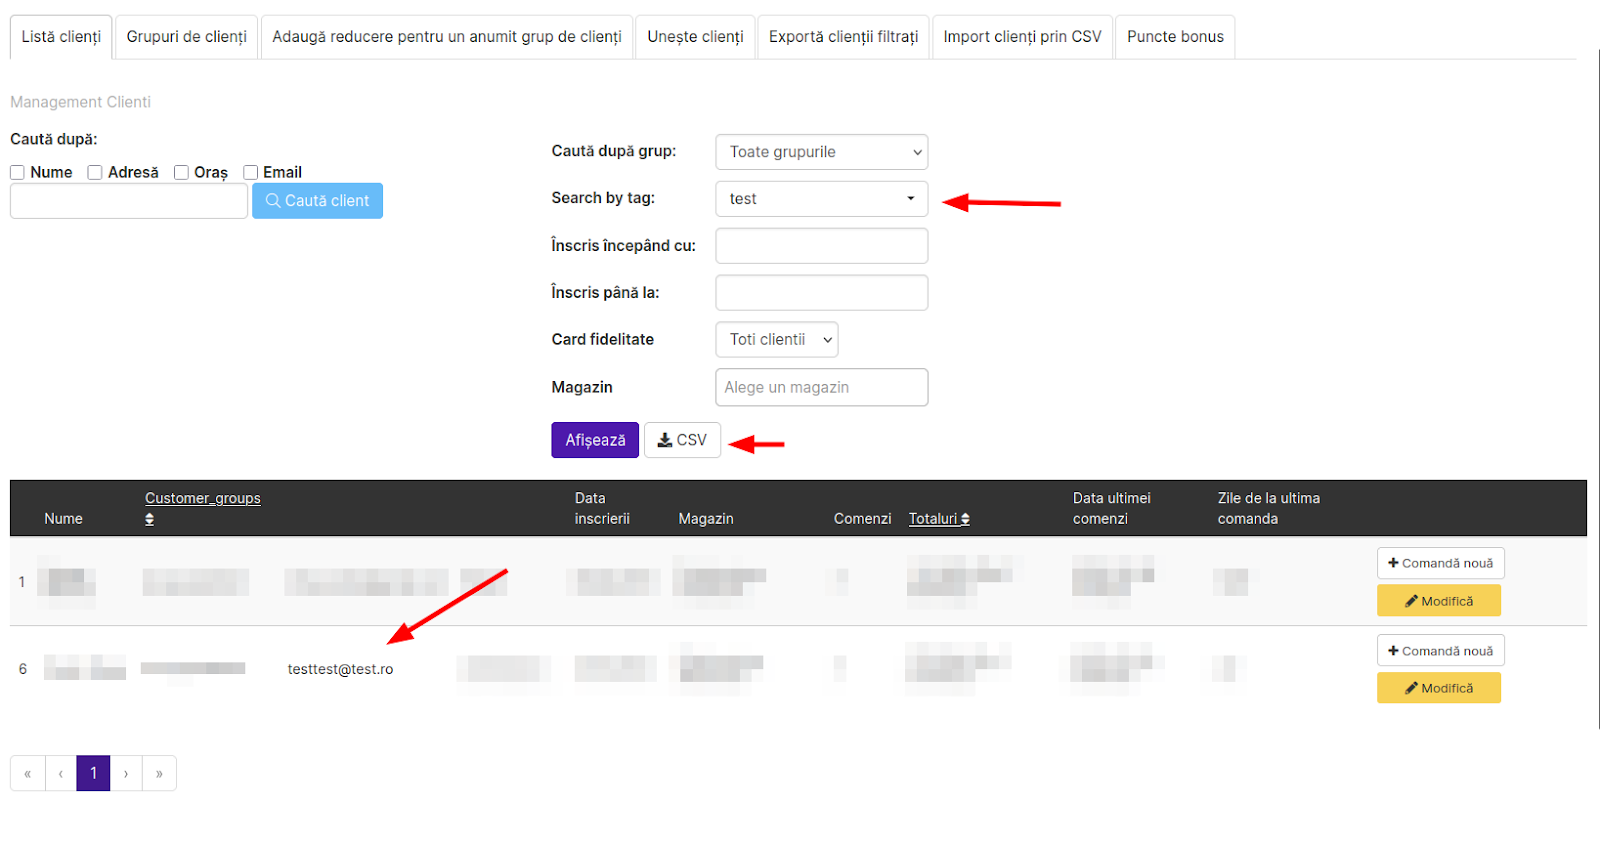Switch to Grupuri de clienți tab
The height and width of the screenshot is (846, 1600).
click(x=186, y=37)
